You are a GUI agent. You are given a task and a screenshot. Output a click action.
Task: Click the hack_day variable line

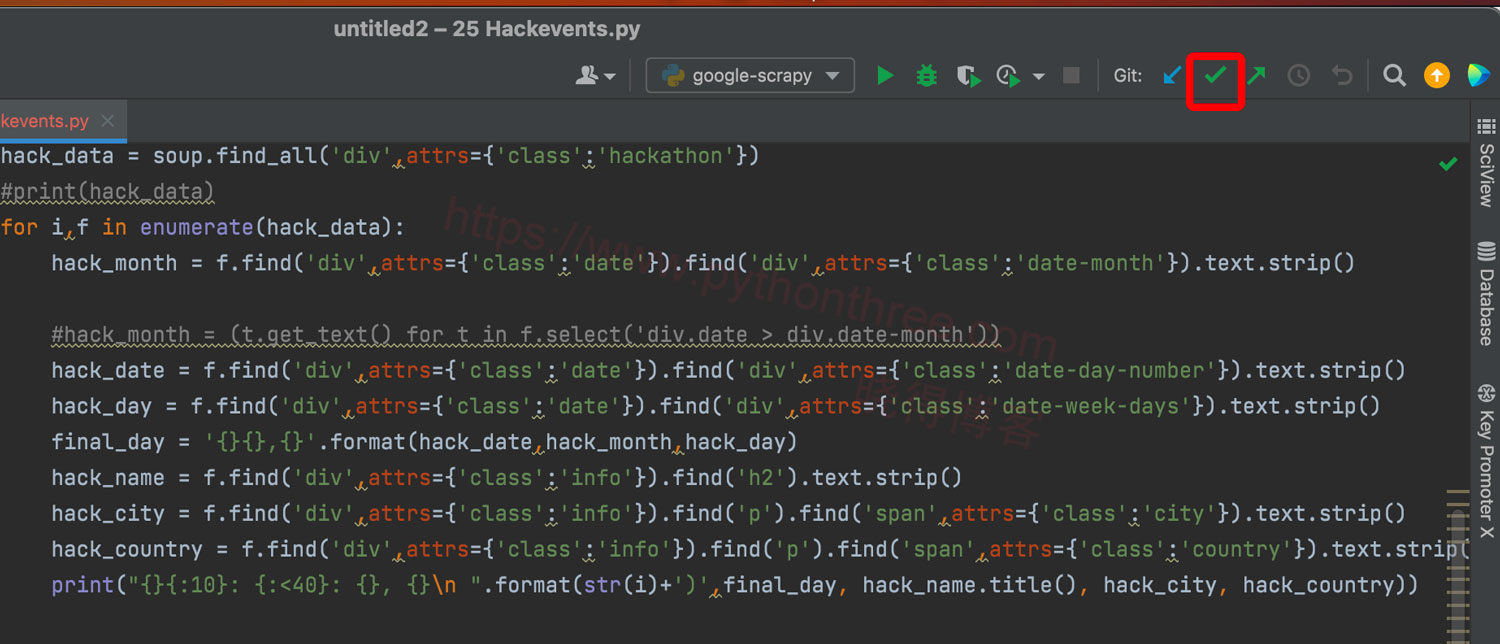716,407
